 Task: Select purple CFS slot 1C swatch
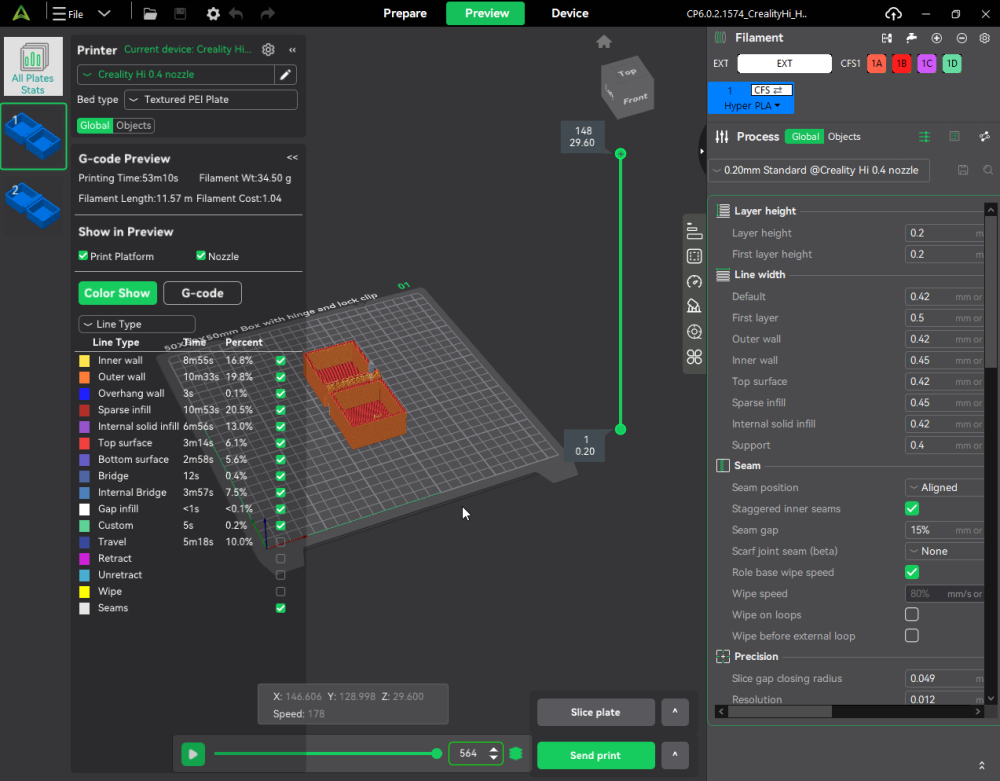(927, 64)
